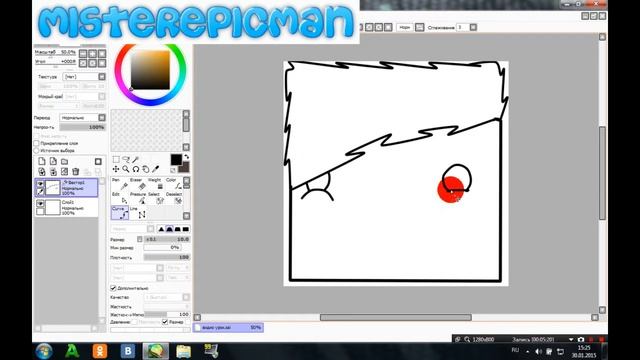The image size is (640, 360).
Task: Adjust the Непрозрачность 100% slider
Action: coord(82,127)
